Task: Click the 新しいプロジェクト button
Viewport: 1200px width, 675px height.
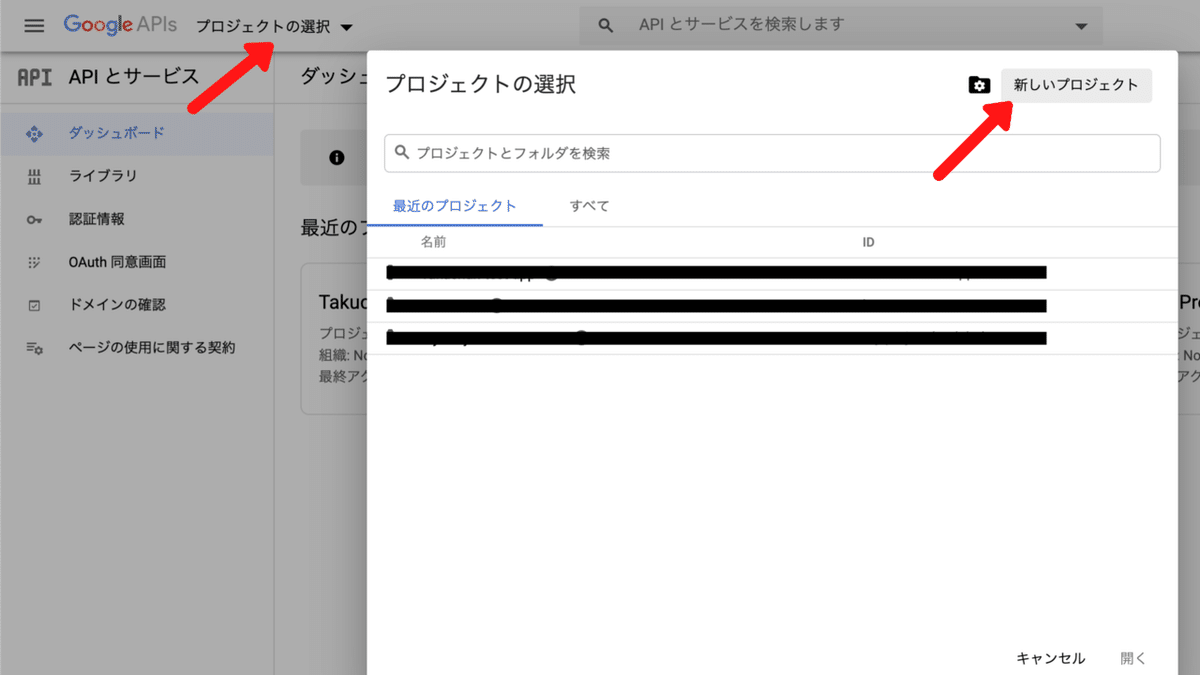Action: [1076, 86]
